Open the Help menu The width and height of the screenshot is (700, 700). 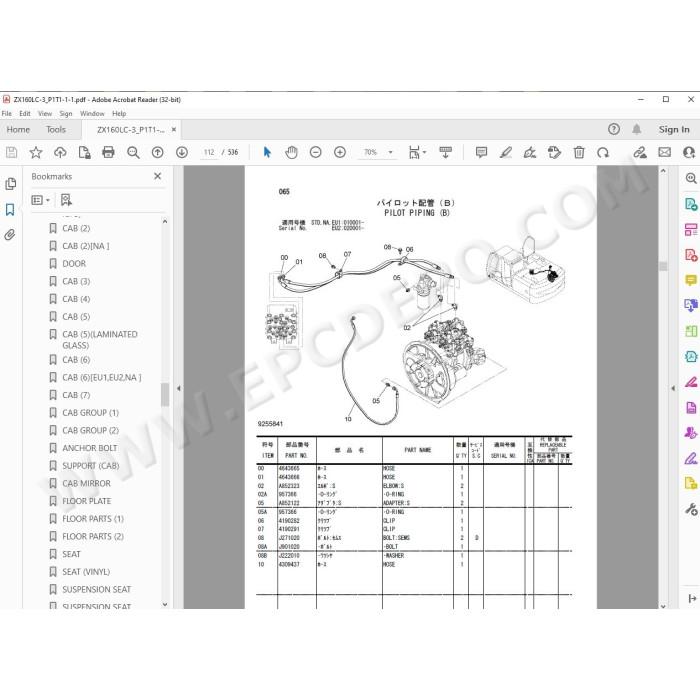point(119,114)
